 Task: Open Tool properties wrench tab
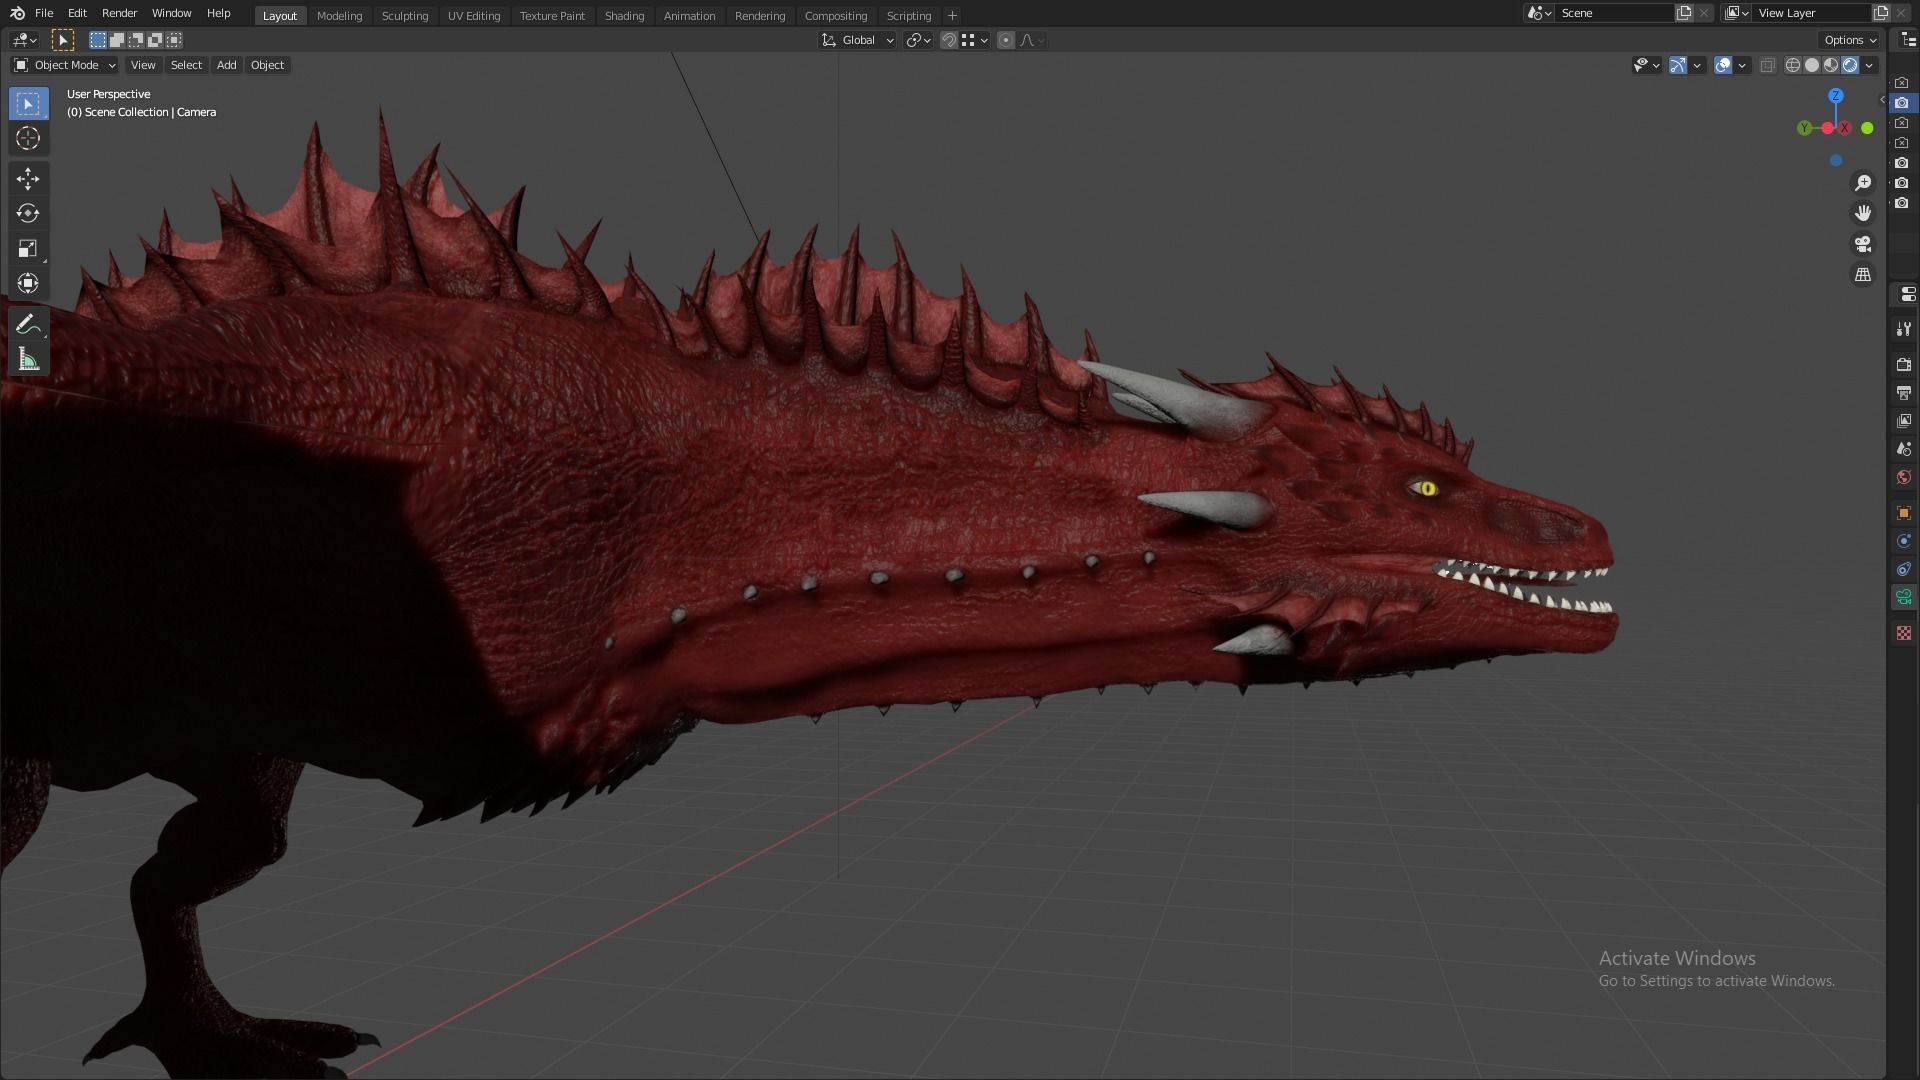[1904, 329]
